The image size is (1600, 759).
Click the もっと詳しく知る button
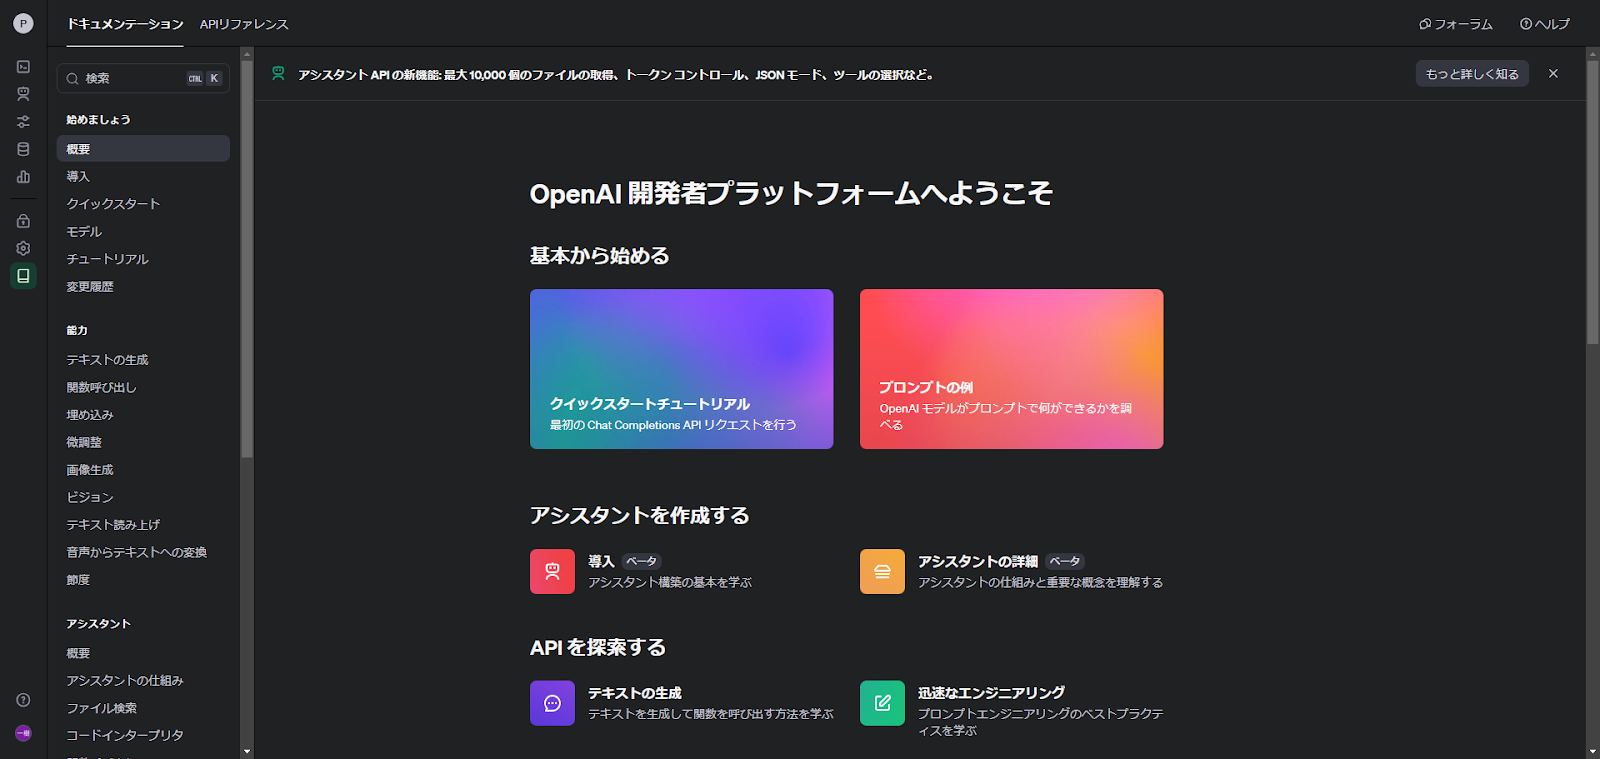(x=1471, y=74)
